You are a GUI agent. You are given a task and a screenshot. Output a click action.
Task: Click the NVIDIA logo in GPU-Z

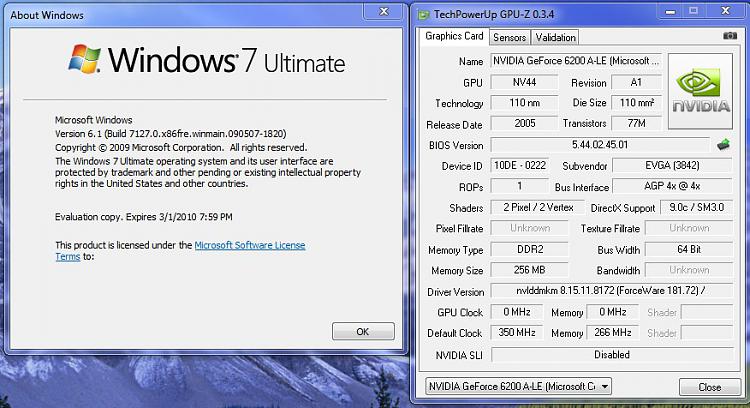tap(700, 91)
